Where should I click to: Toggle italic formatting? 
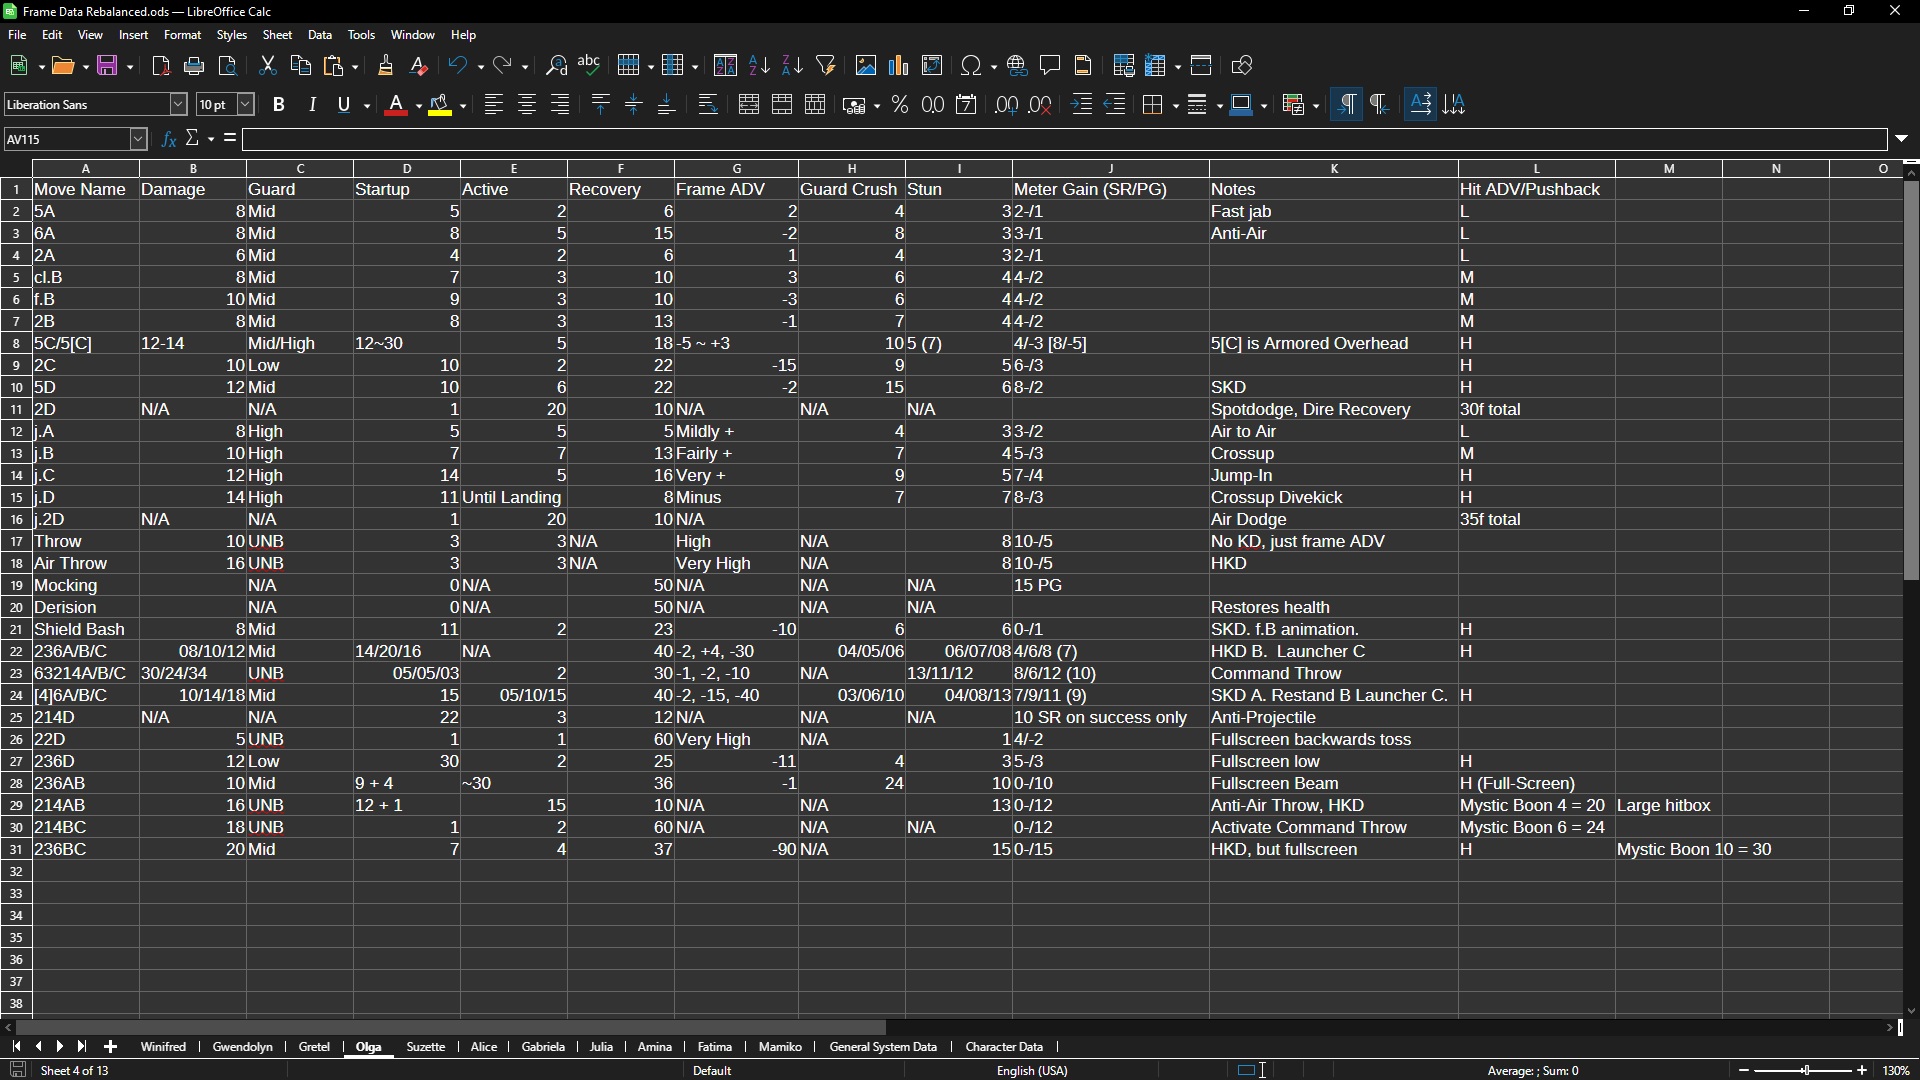pos(312,104)
